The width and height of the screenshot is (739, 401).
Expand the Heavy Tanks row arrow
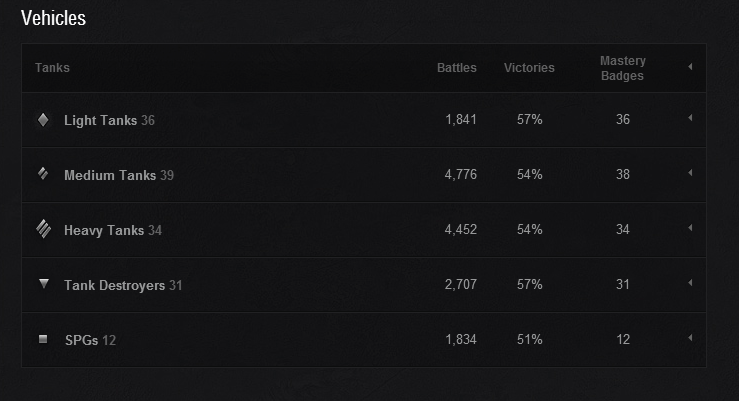tap(690, 229)
